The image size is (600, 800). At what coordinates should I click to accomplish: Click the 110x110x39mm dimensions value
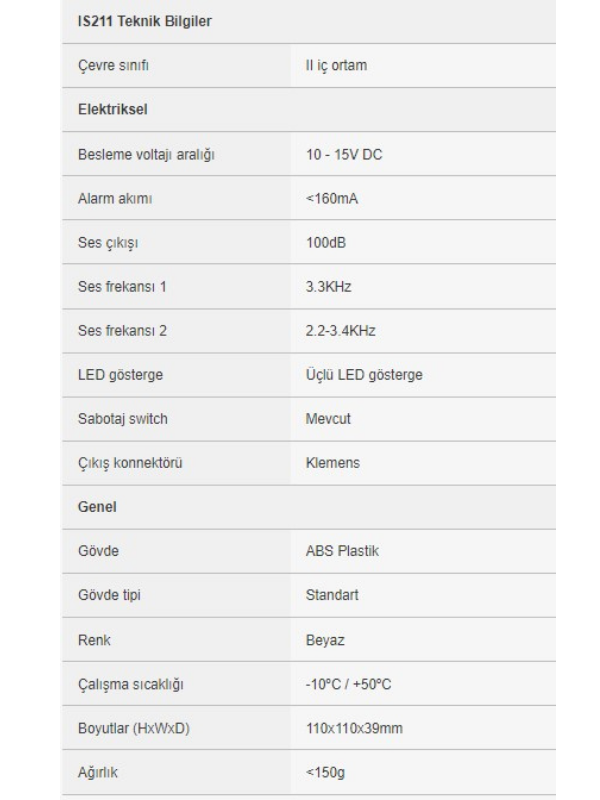tap(354, 728)
